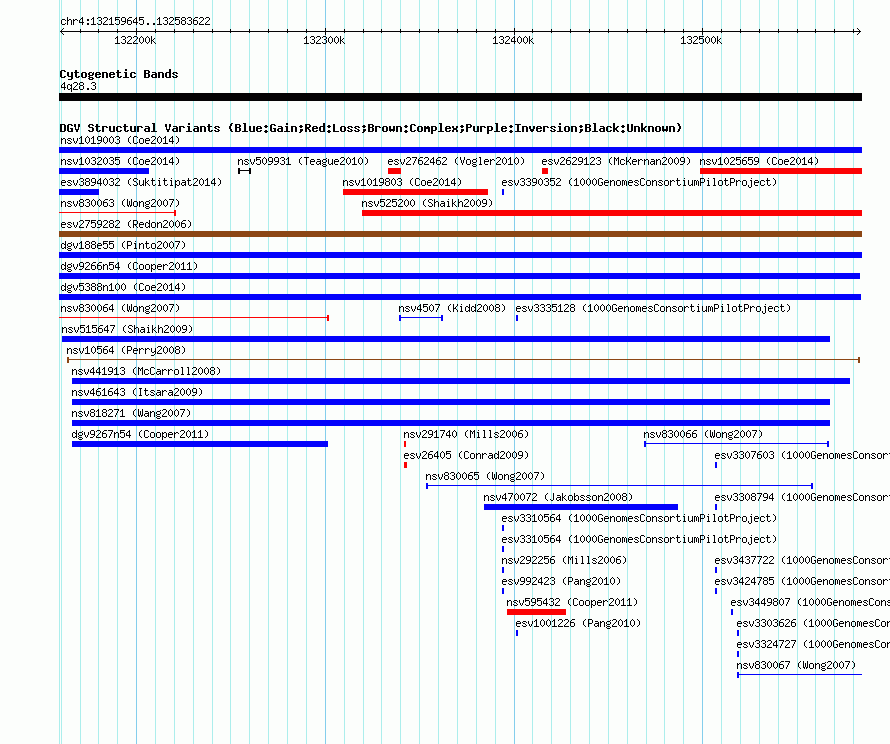The width and height of the screenshot is (890, 744).
Task: Open nsv4507 (Kidd2008) label
Action: pos(452,308)
